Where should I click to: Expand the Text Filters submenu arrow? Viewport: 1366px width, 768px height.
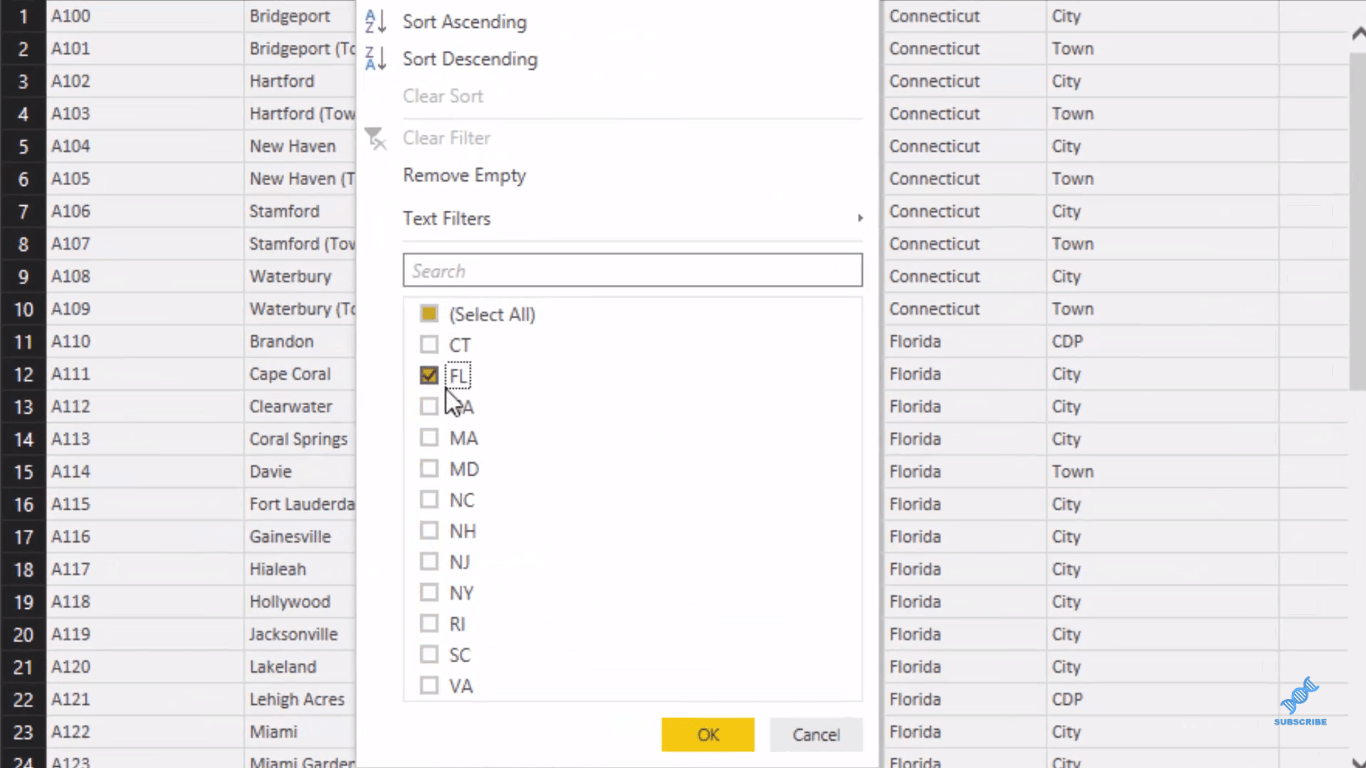859,218
